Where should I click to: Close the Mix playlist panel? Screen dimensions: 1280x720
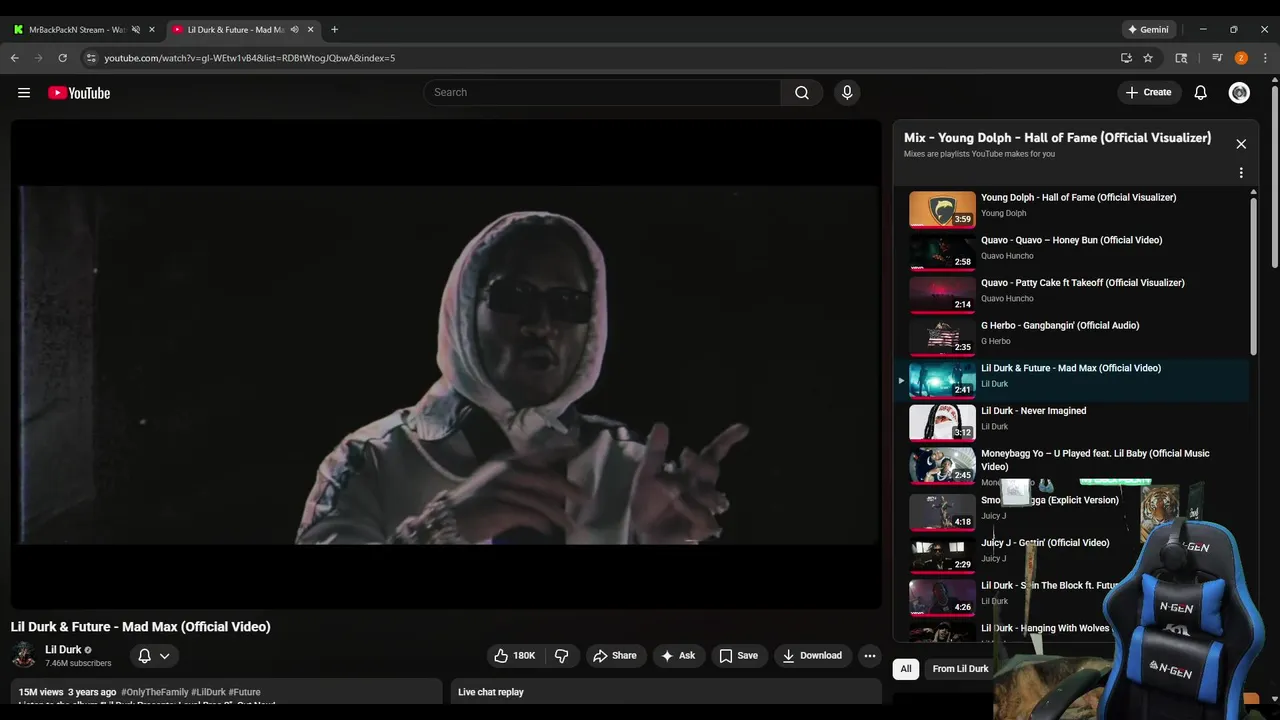(x=1241, y=144)
